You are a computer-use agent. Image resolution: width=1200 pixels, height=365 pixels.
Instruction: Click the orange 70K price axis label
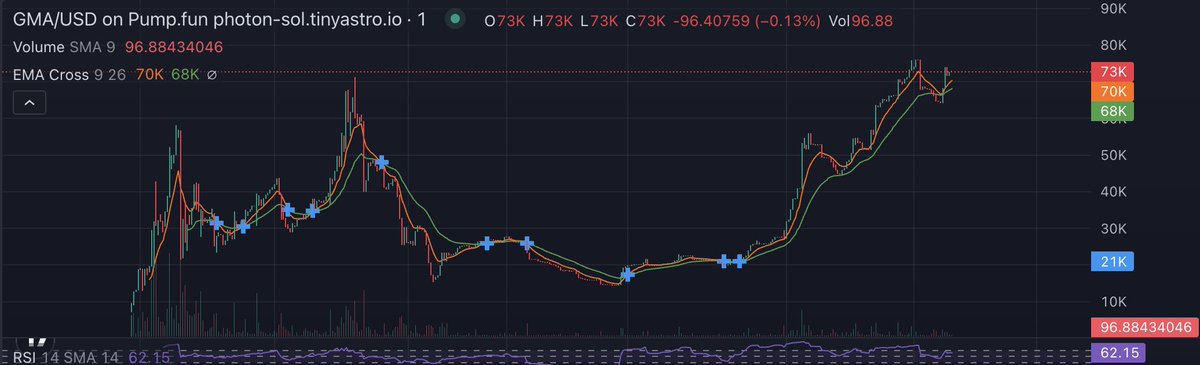[1112, 91]
